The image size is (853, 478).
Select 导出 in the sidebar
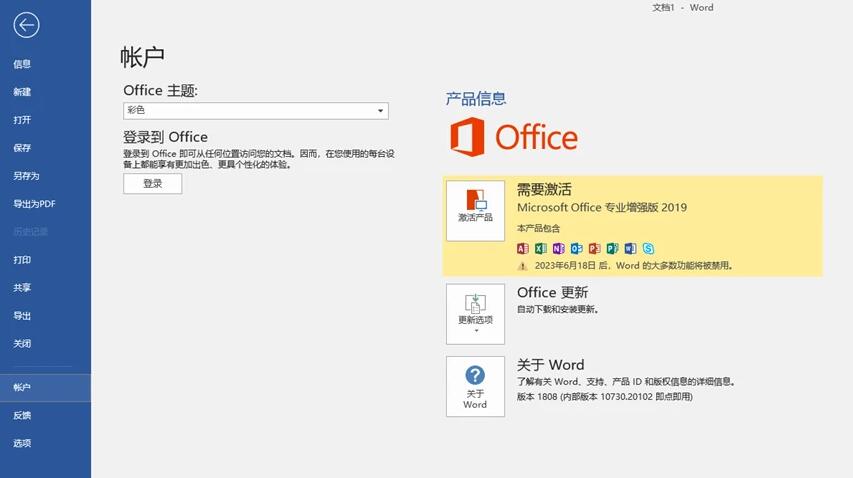(22, 316)
